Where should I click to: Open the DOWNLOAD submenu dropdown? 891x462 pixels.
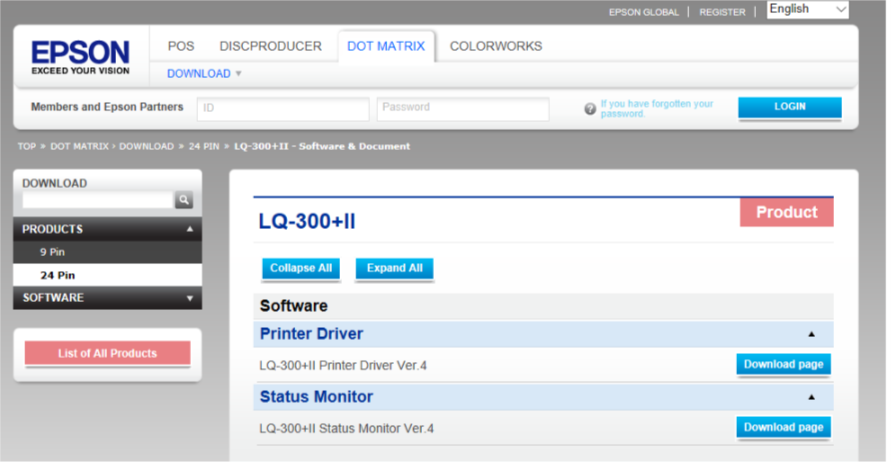[x=204, y=73]
